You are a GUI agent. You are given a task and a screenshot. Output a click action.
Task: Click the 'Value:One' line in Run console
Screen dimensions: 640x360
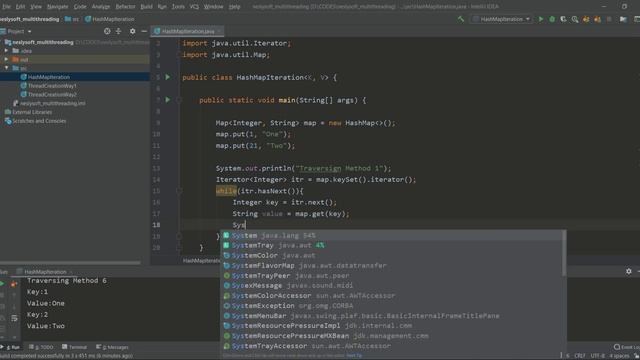click(46, 303)
